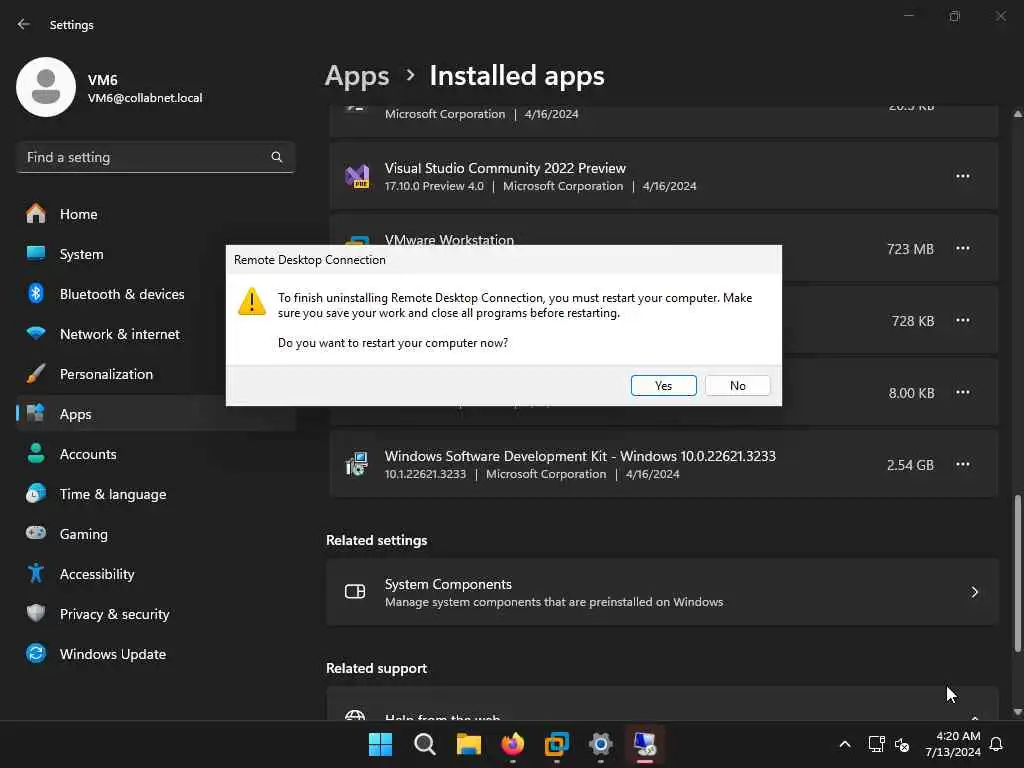This screenshot has height=768, width=1024.
Task: Decline restart by choosing No
Action: tap(737, 385)
